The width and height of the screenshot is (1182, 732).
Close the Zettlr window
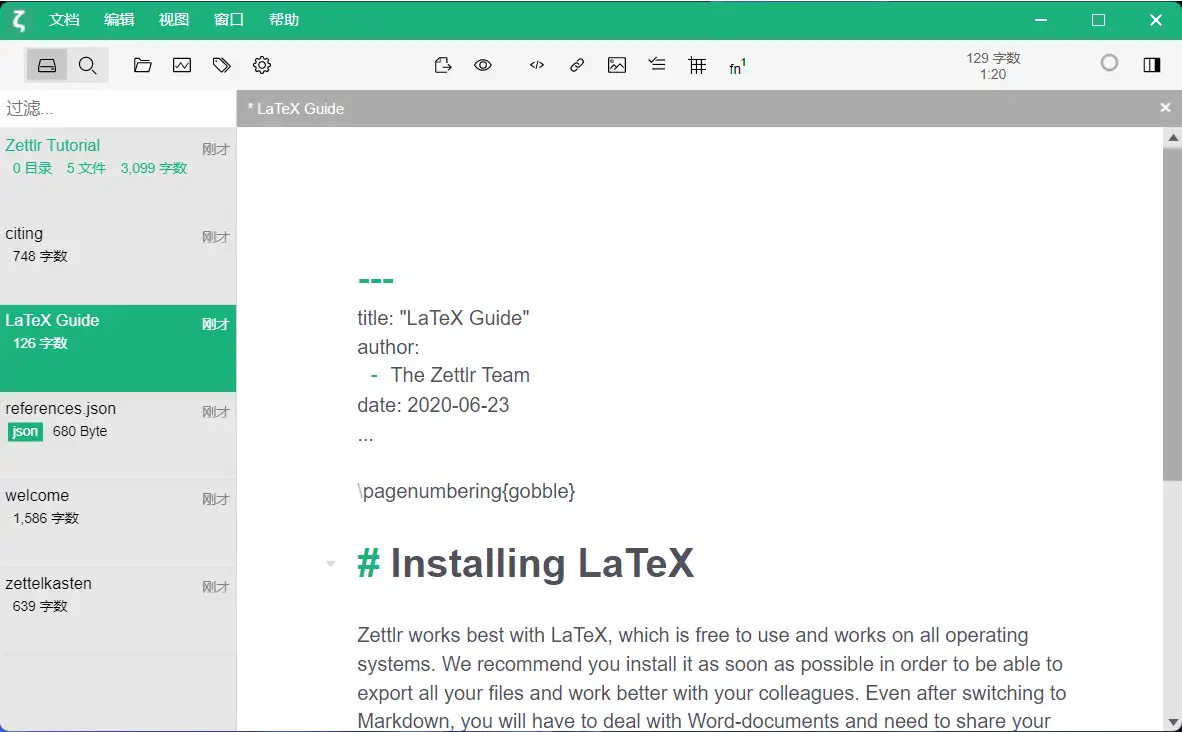[1156, 20]
